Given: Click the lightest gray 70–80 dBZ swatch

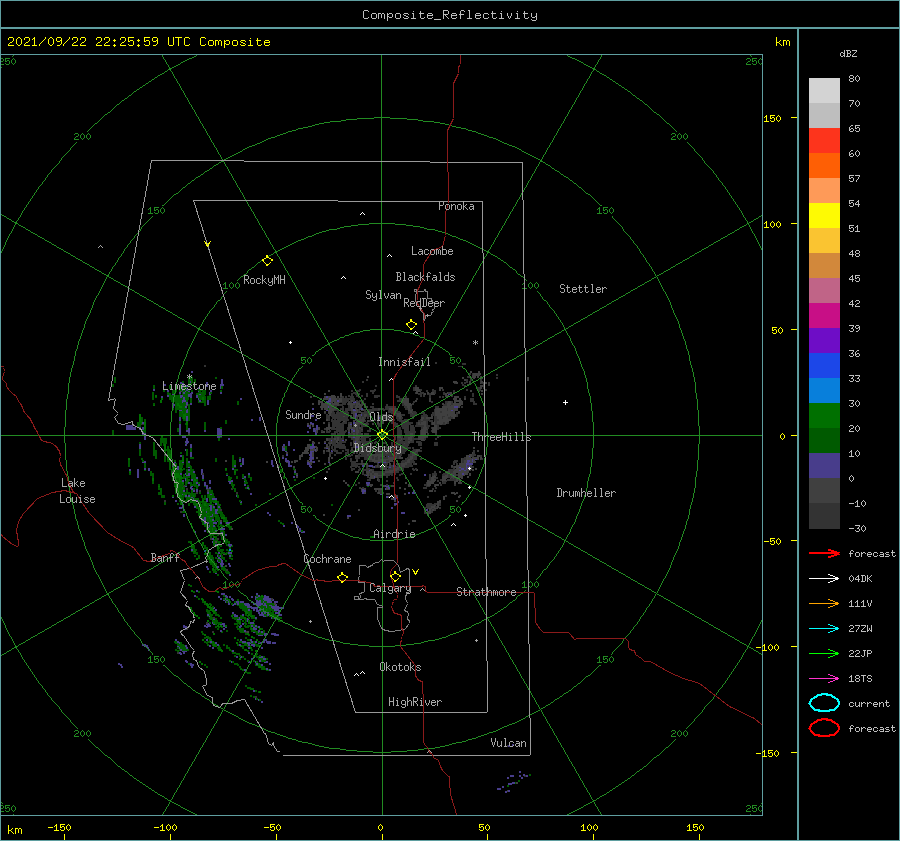Looking at the screenshot, I should pos(824,91).
